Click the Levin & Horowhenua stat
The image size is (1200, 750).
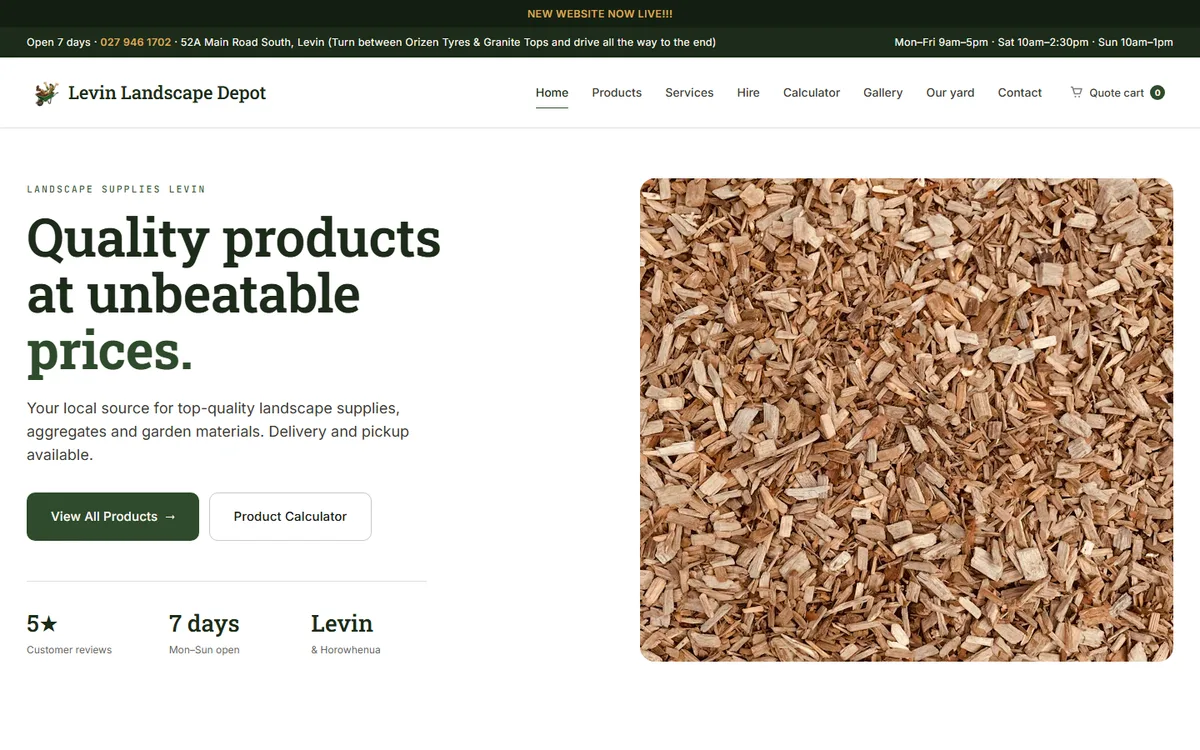point(346,635)
